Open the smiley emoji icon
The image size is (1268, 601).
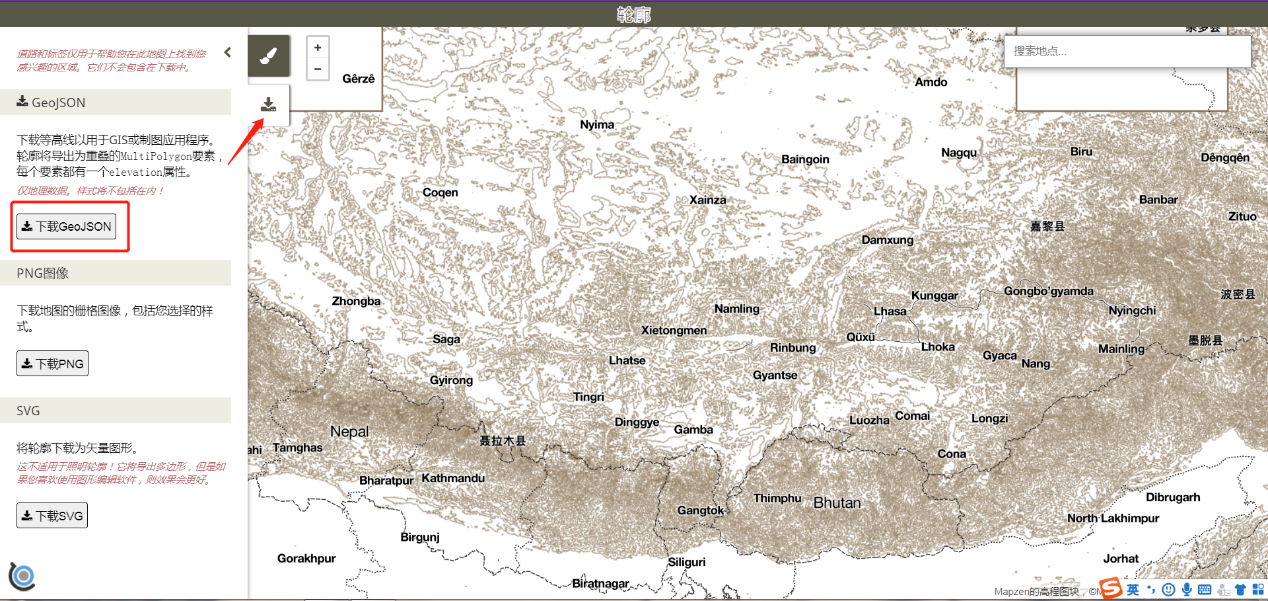[1168, 590]
